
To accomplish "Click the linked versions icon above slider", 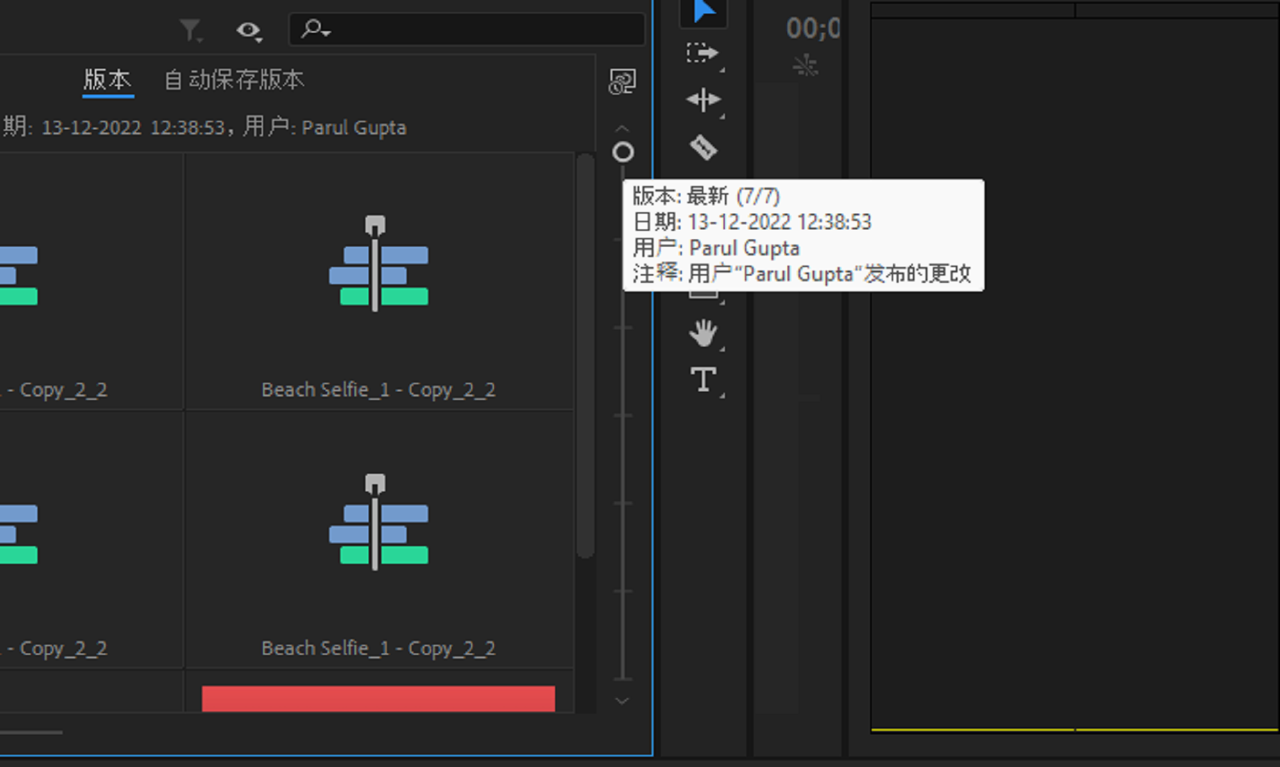I will coord(622,82).
